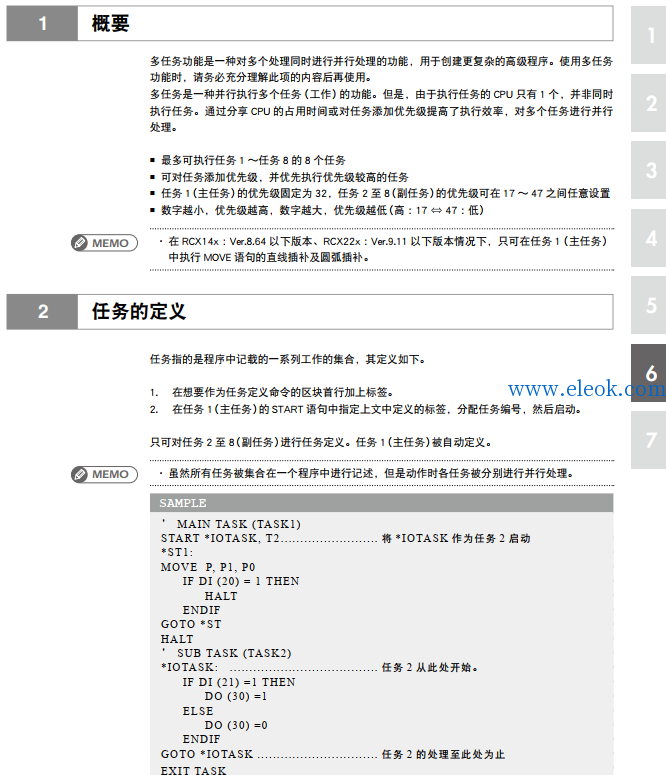The height and width of the screenshot is (775, 666).
Task: Jump to chapter tab 5
Action: coord(649,305)
